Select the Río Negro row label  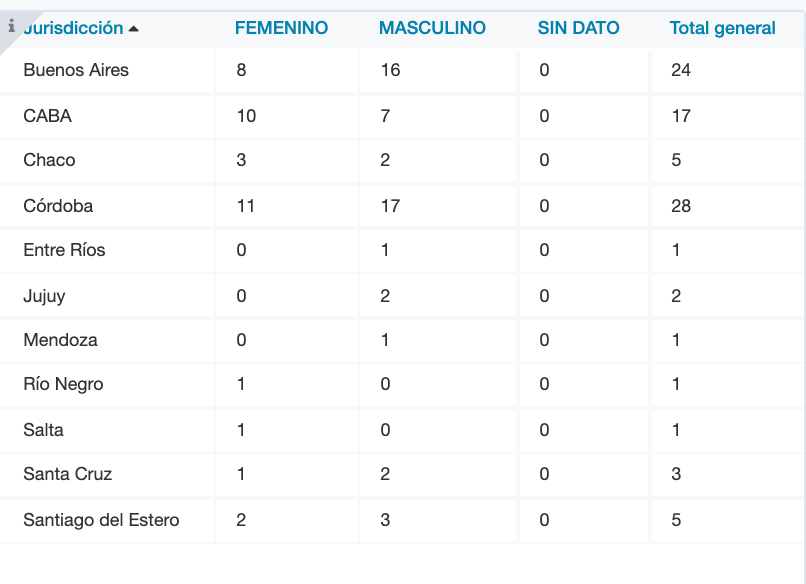(63, 384)
